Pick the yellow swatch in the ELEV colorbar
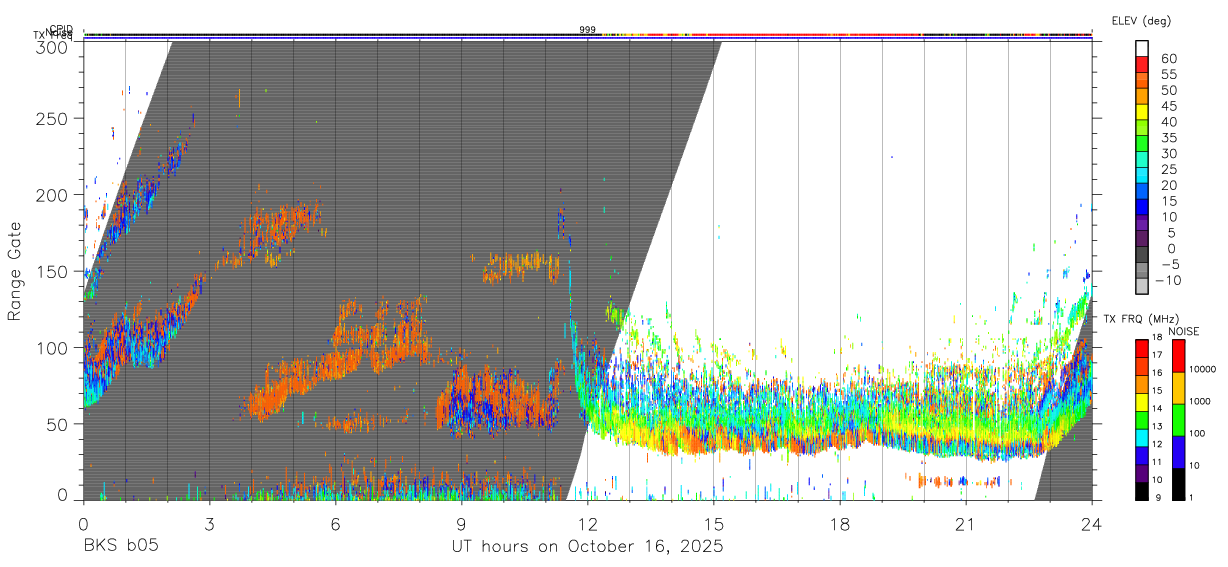This screenshot has height=567, width=1228. [1142, 112]
